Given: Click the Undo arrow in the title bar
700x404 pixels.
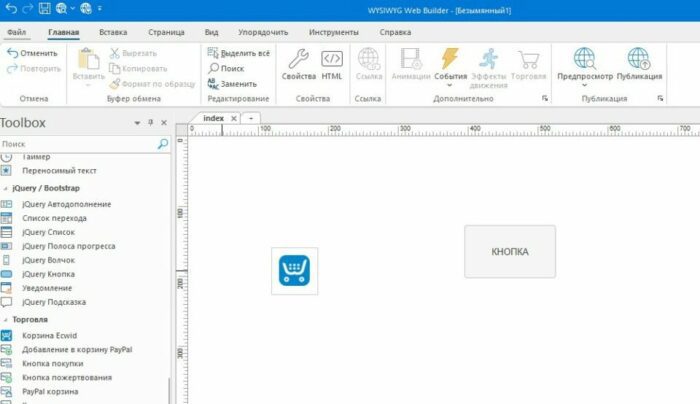Looking at the screenshot, I should (x=11, y=8).
